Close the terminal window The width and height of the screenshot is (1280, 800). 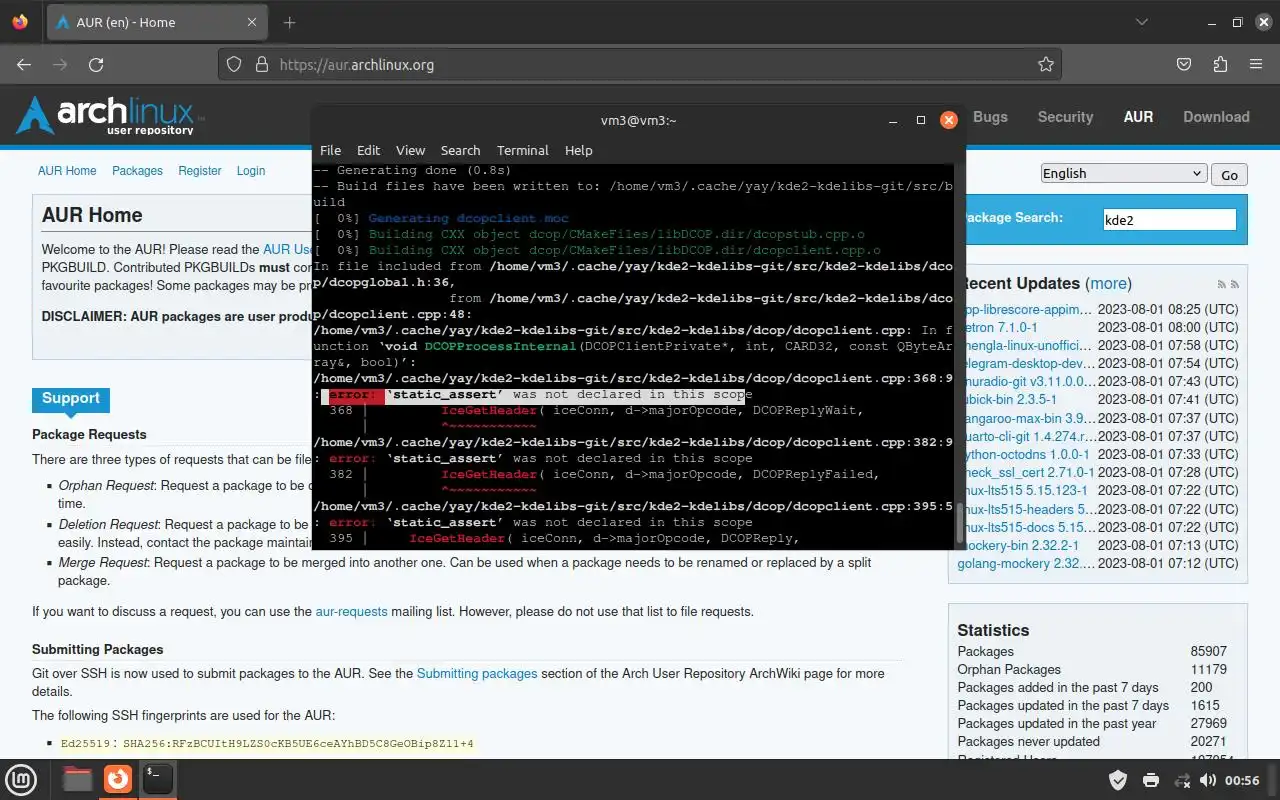pyautogui.click(x=949, y=120)
